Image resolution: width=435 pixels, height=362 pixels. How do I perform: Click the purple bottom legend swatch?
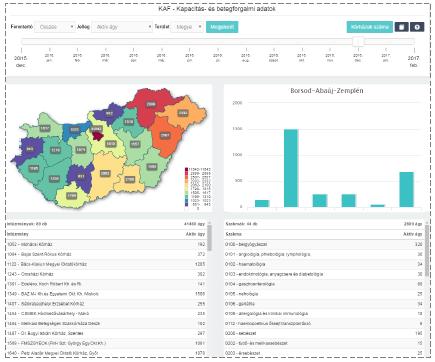point(186,204)
